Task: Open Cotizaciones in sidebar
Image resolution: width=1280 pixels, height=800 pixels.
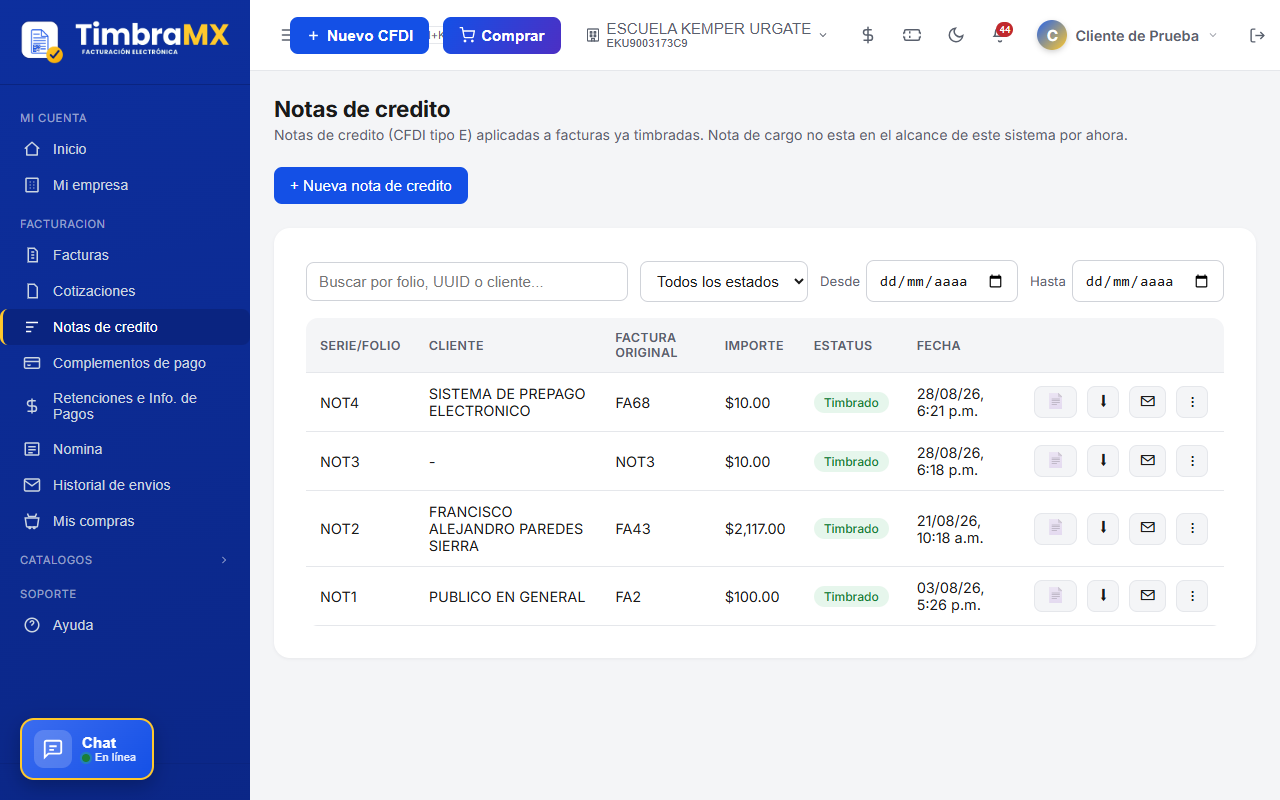Action: pos(125,291)
